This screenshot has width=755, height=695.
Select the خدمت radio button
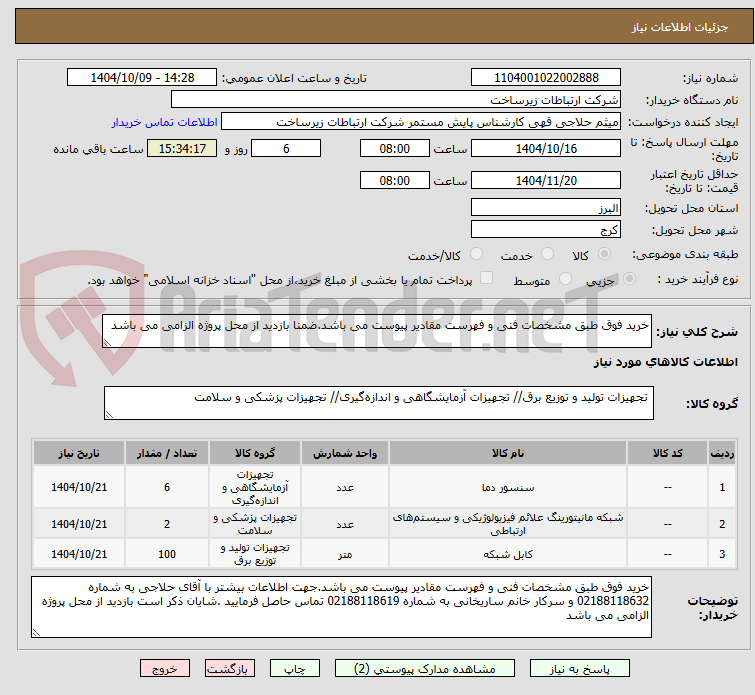[x=547, y=254]
